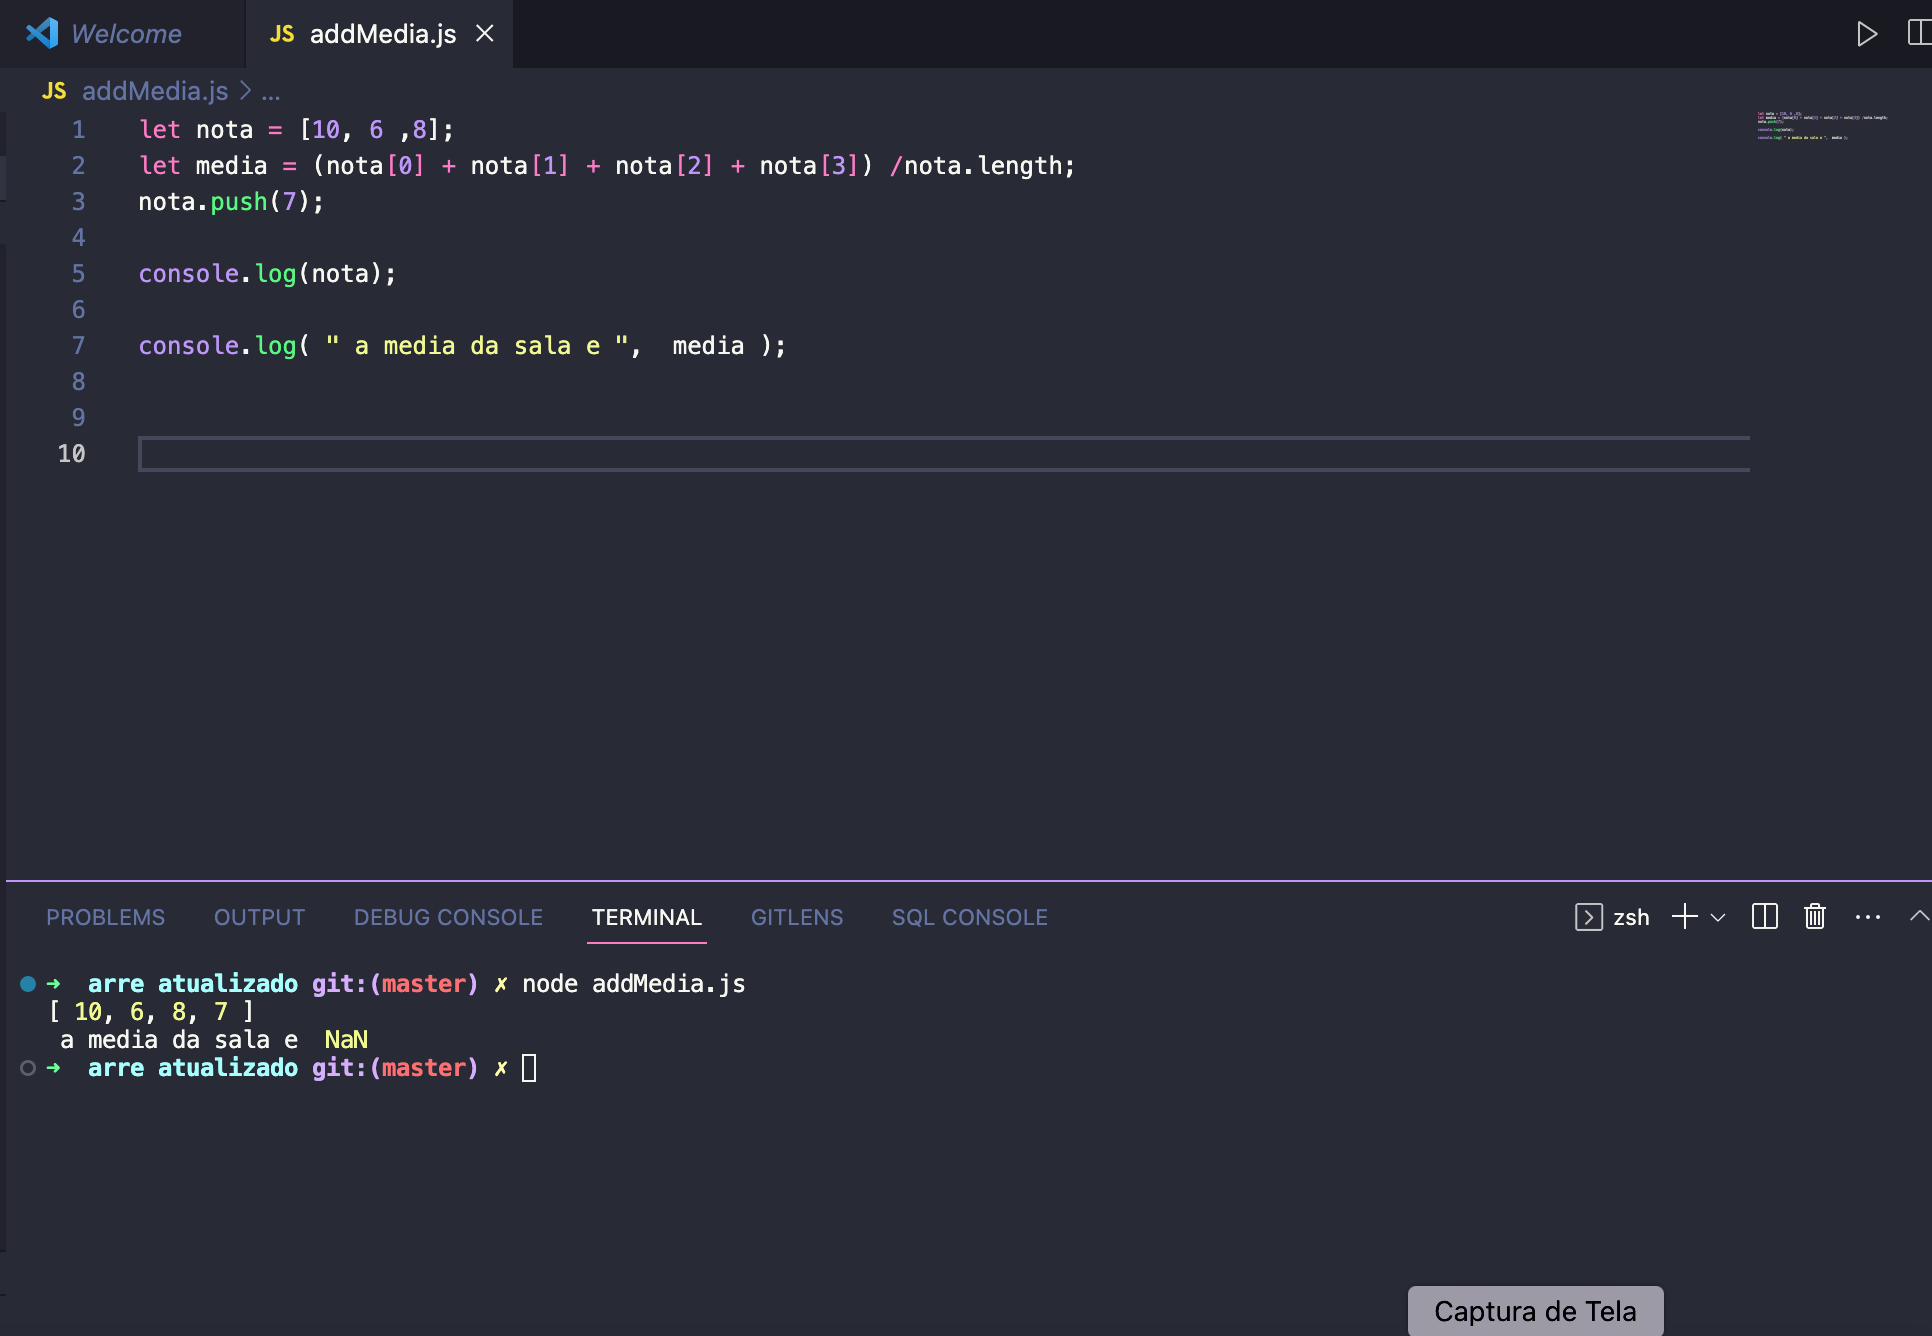Click line number 7 in the gutter
The height and width of the screenshot is (1336, 1932).
click(x=78, y=346)
